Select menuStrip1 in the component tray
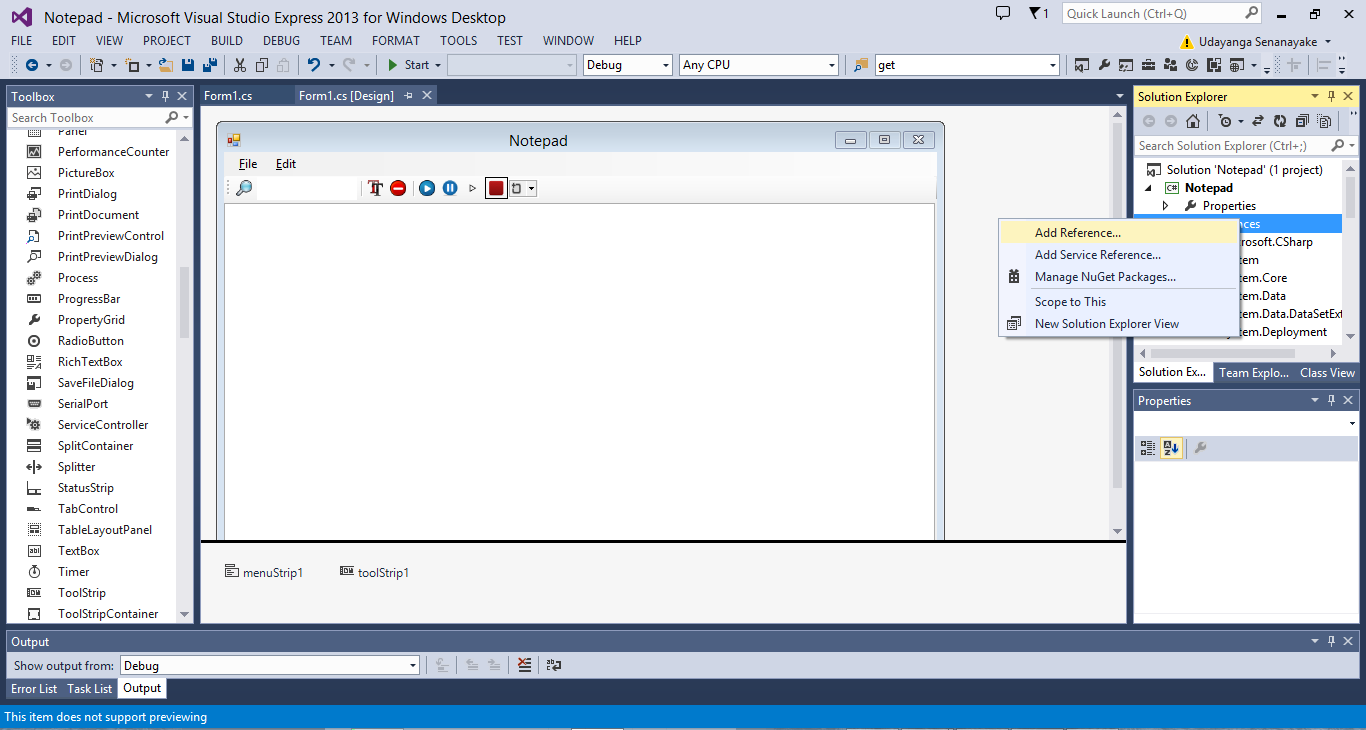 (264, 572)
